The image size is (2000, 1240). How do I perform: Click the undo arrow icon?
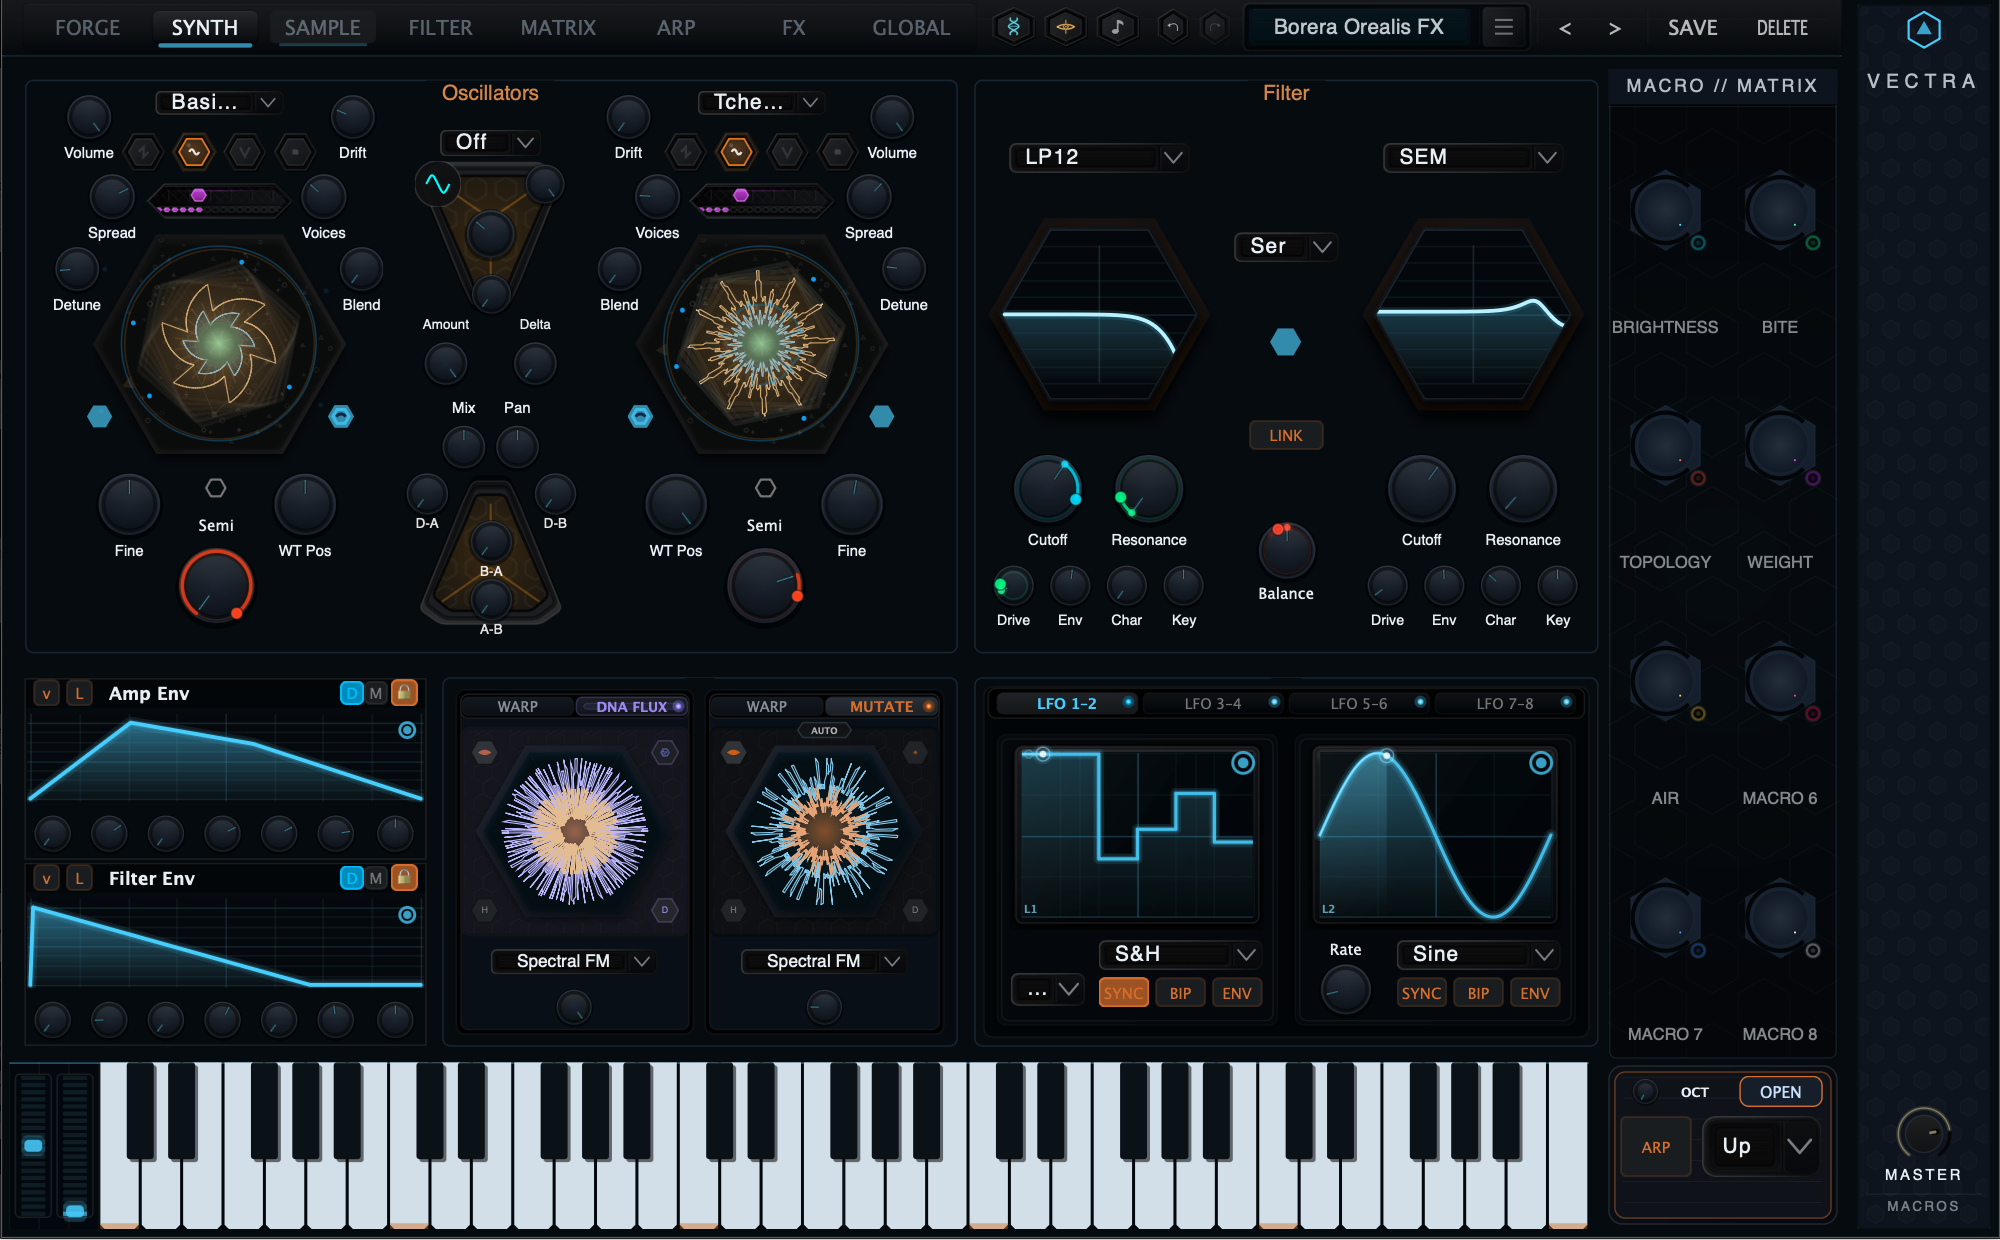point(1172,27)
